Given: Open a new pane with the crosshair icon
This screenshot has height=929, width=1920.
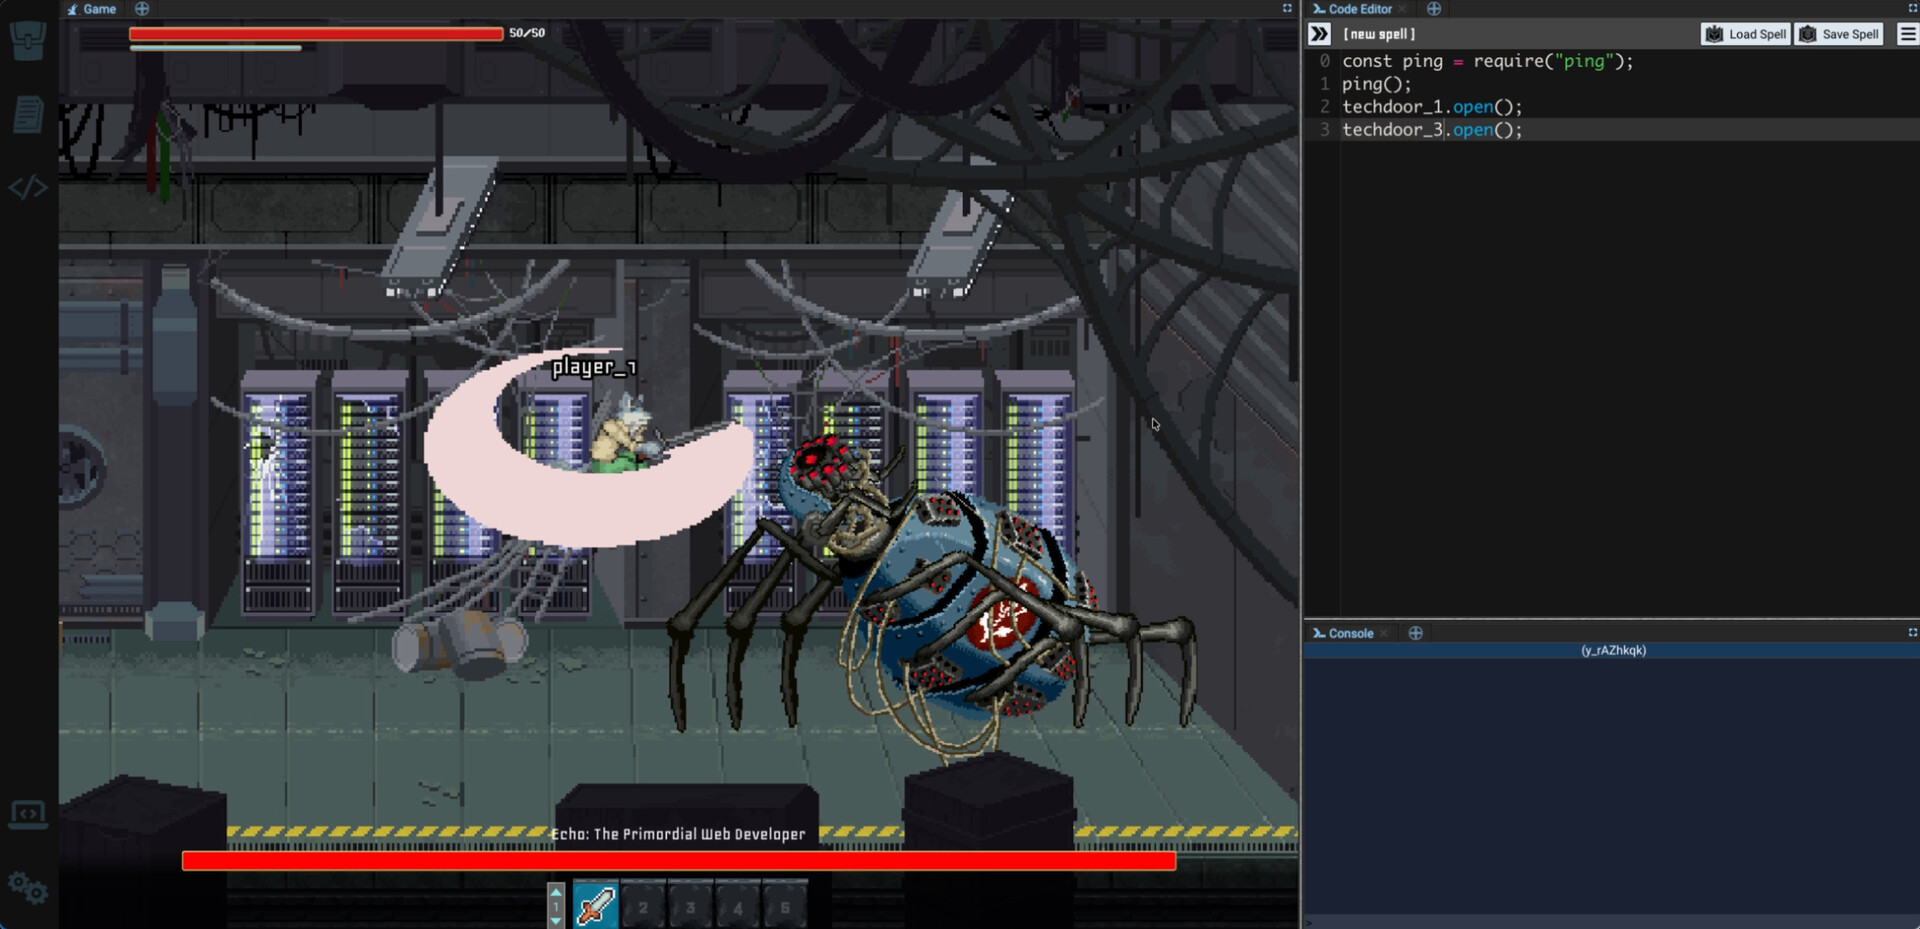Looking at the screenshot, I should click(1435, 8).
